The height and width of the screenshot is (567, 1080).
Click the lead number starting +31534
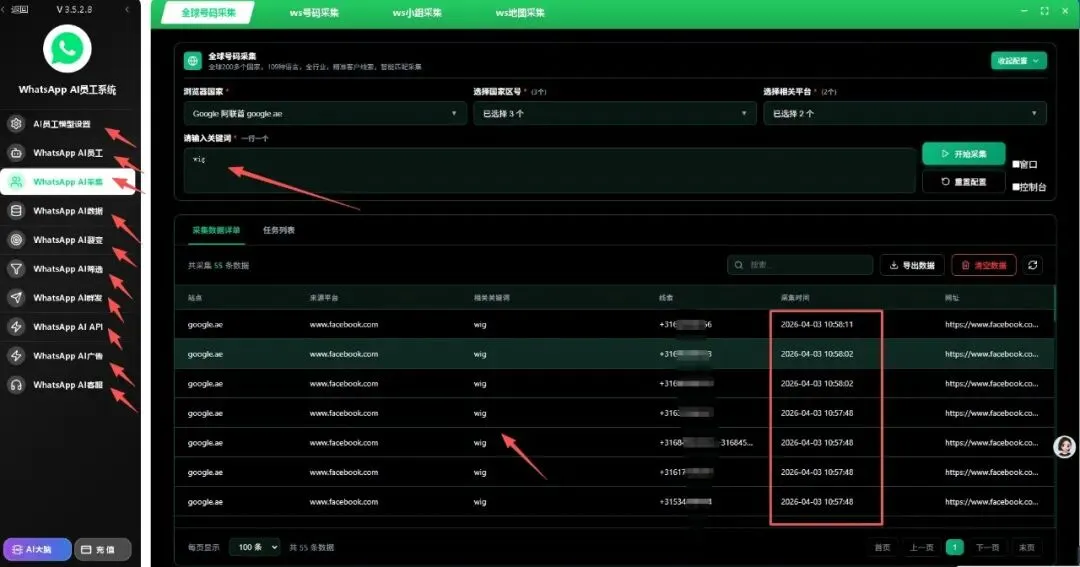[685, 502]
